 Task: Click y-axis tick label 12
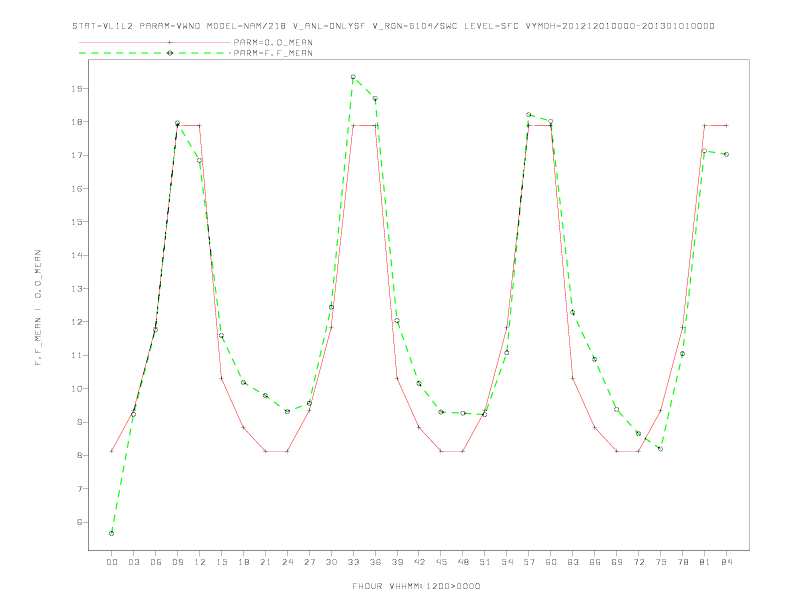(x=76, y=322)
